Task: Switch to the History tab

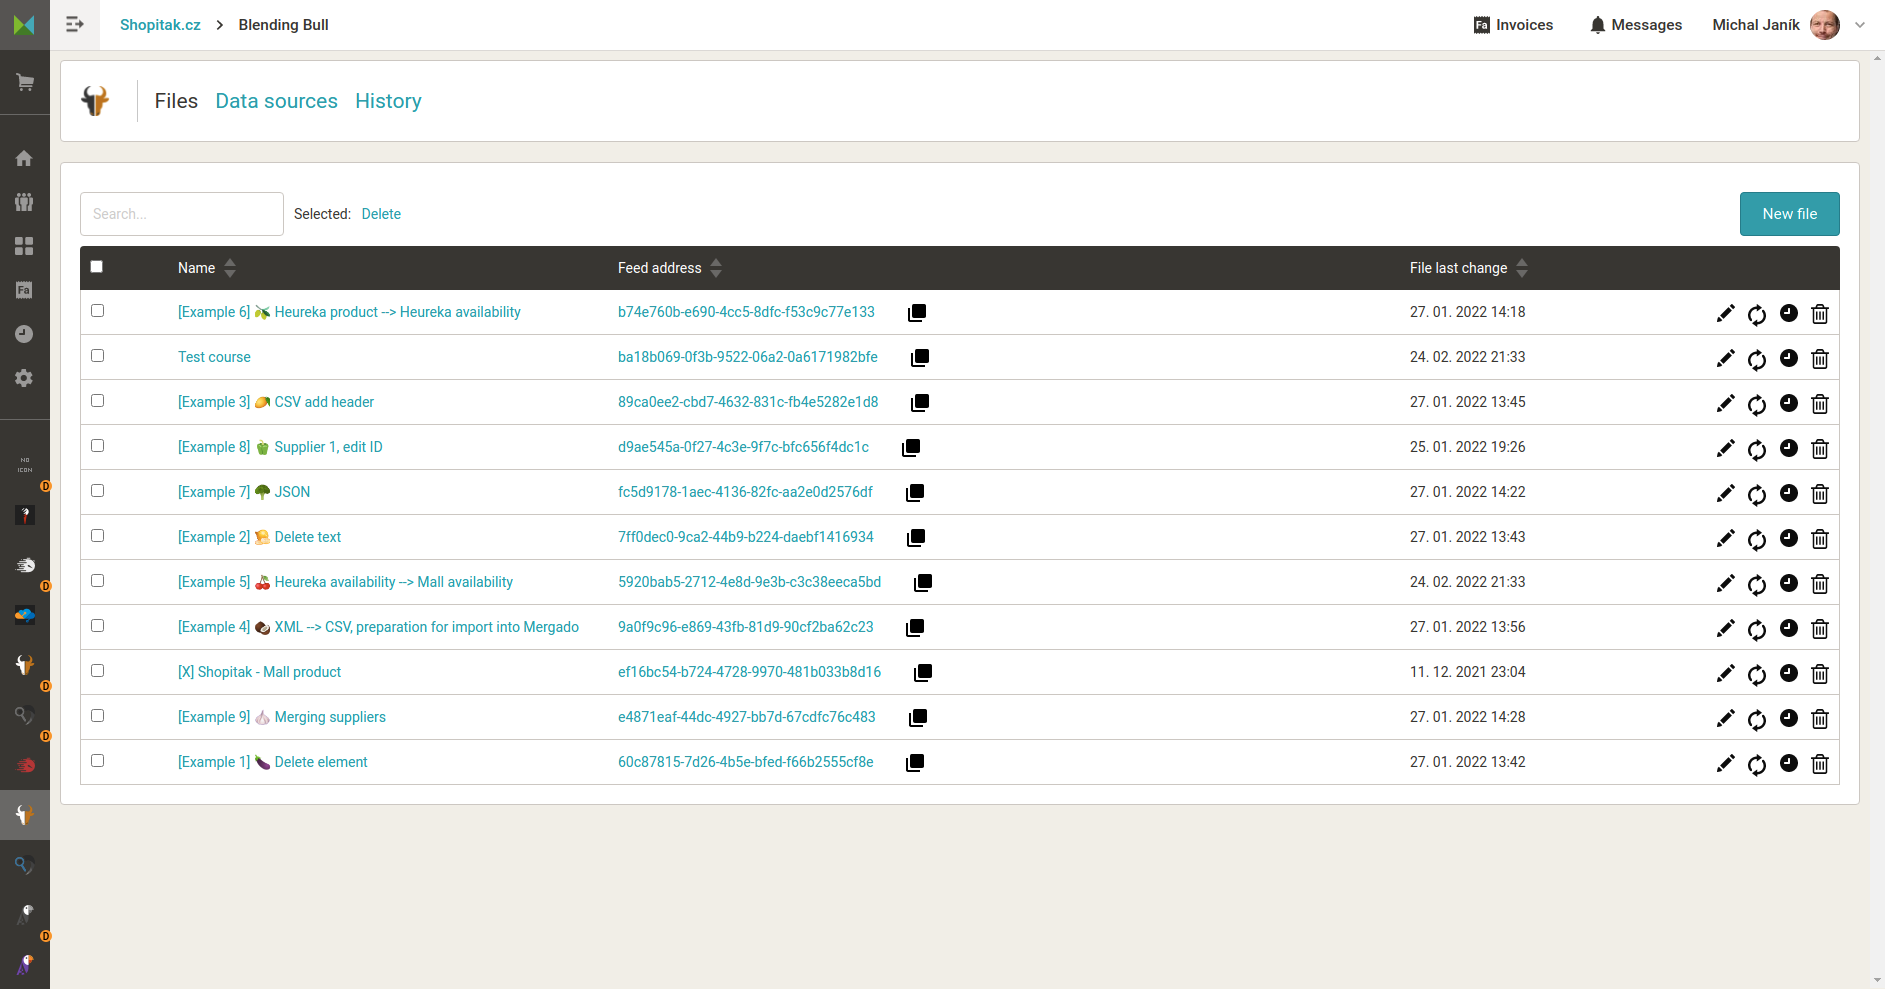Action: [x=388, y=101]
